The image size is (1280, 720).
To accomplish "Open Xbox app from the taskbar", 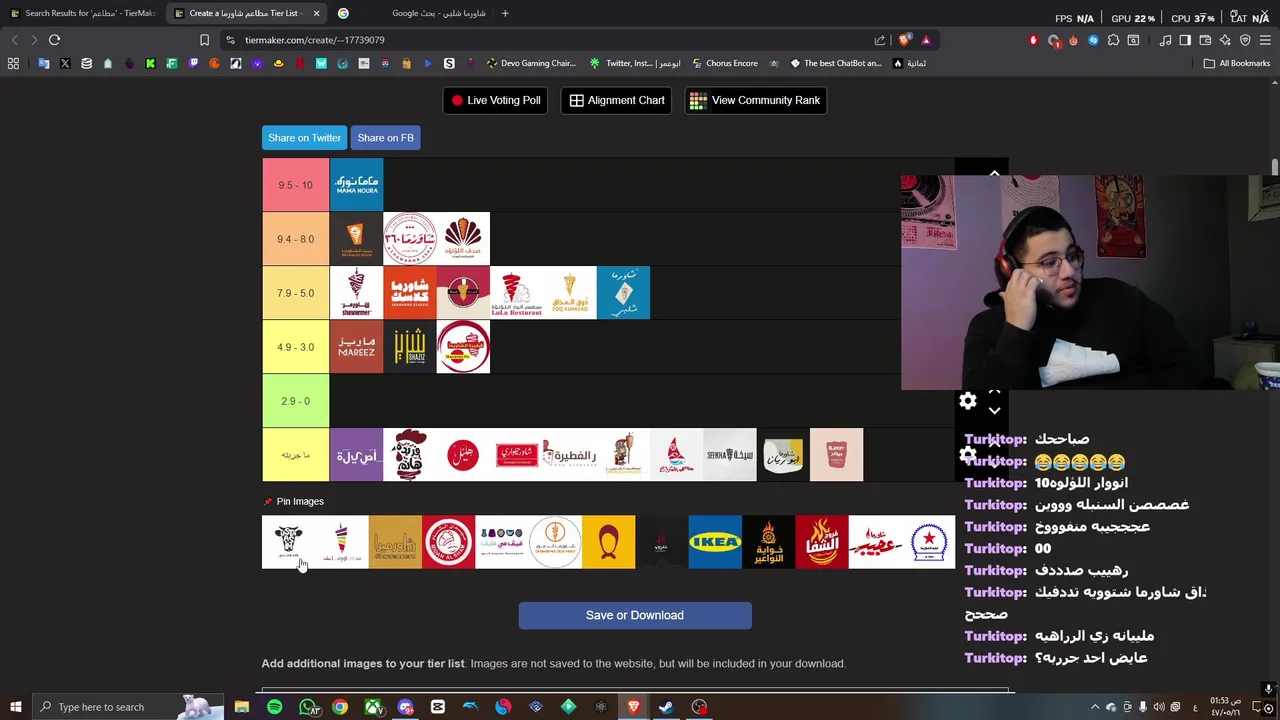I will [373, 707].
